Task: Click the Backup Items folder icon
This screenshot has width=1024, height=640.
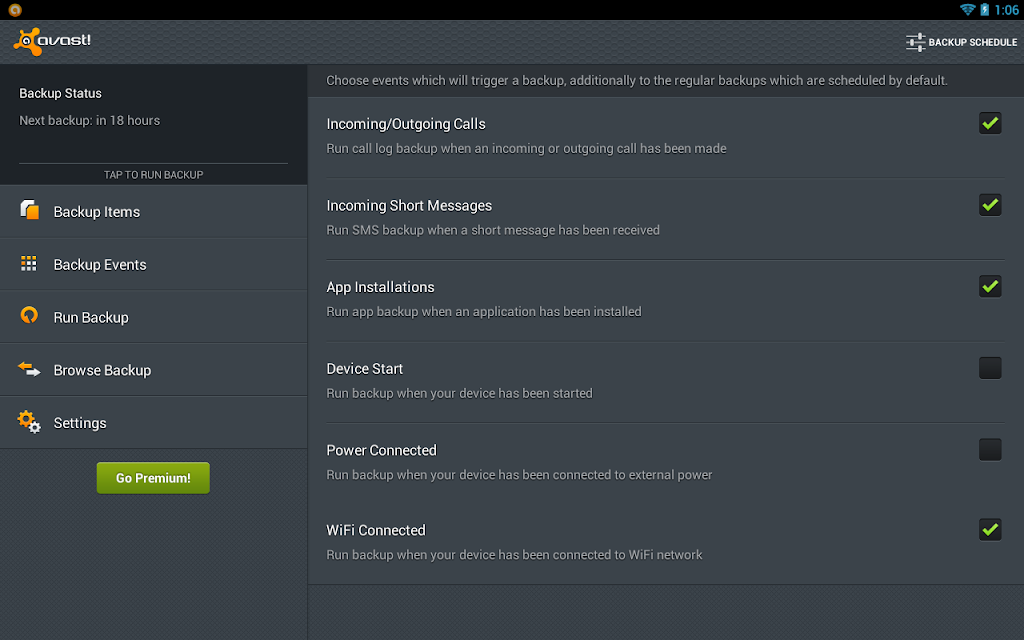Action: point(29,210)
